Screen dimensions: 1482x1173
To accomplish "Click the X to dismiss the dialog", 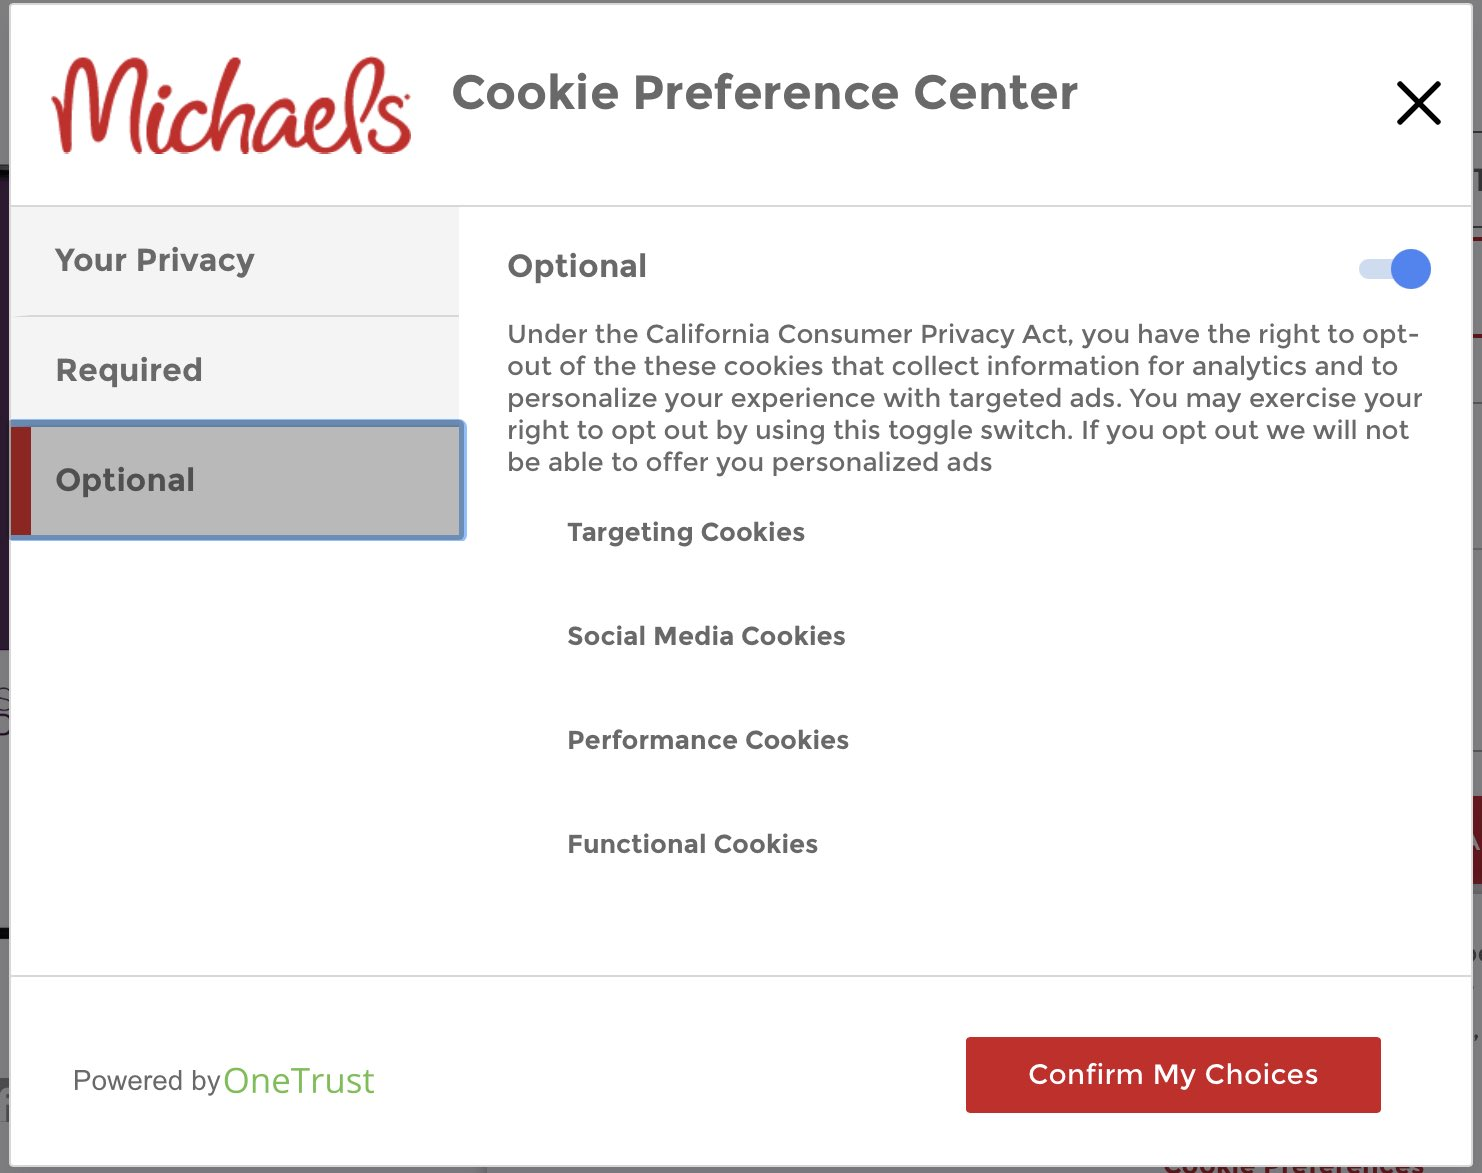I will (1418, 102).
